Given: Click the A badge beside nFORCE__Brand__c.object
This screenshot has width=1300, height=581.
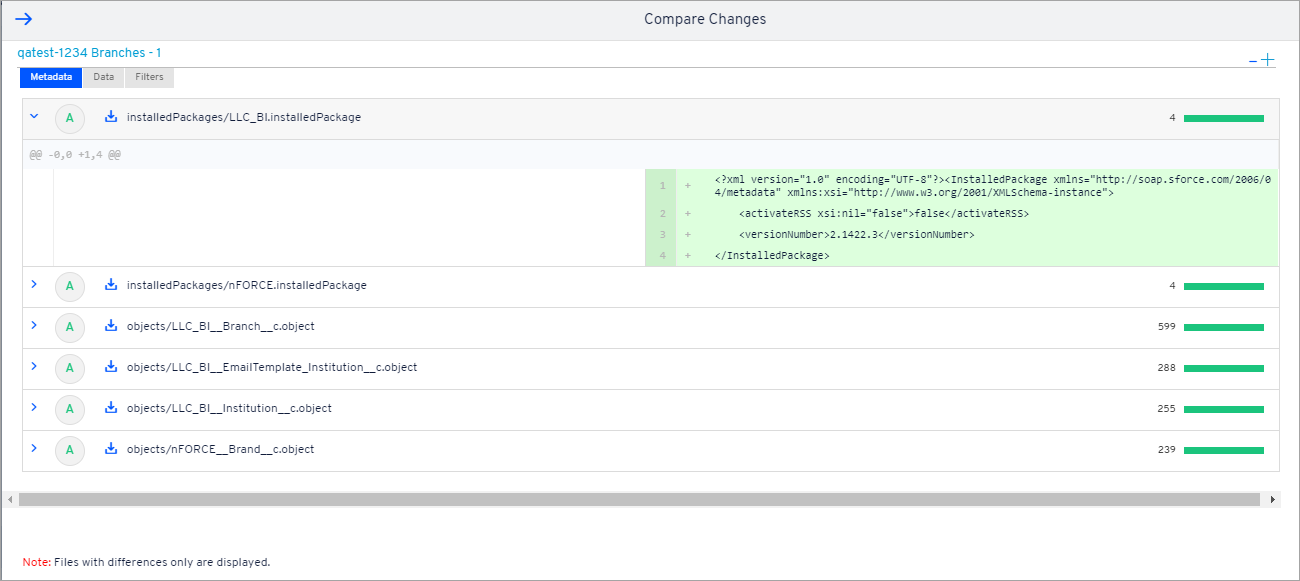Looking at the screenshot, I should (x=70, y=449).
